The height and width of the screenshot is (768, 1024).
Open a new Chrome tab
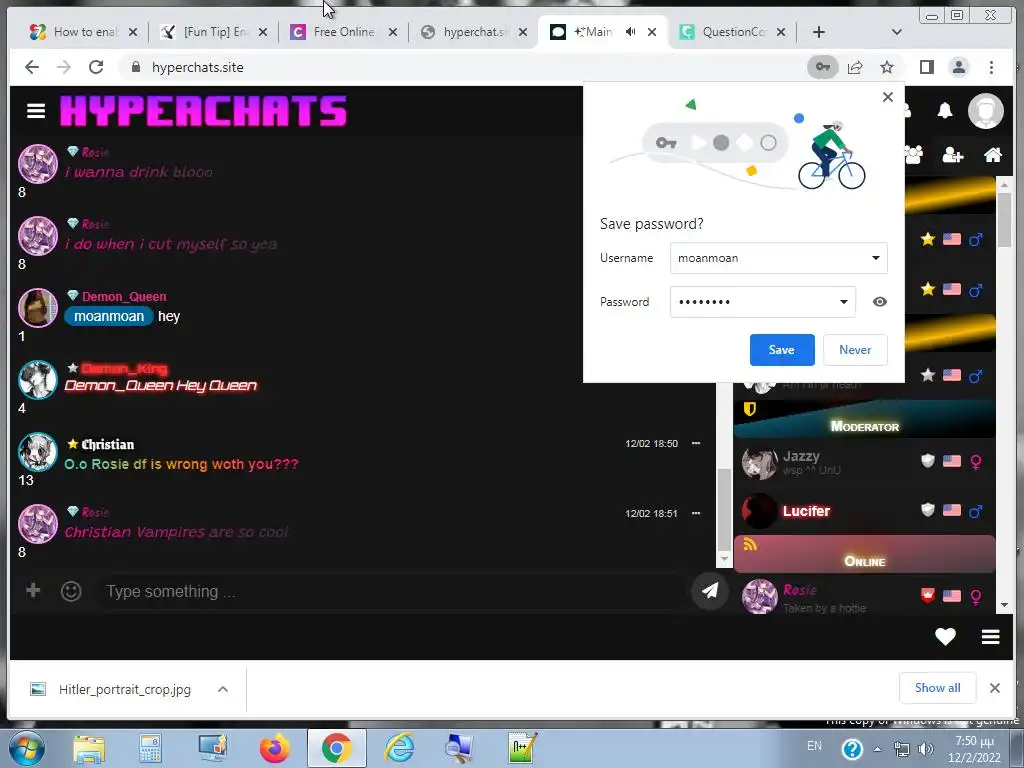pos(819,31)
